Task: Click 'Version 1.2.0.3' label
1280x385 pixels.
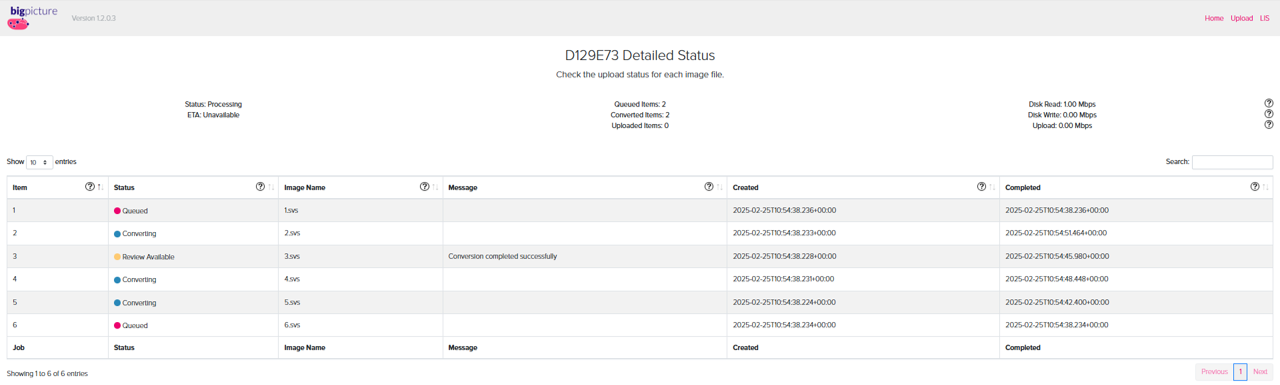Action: coord(94,18)
